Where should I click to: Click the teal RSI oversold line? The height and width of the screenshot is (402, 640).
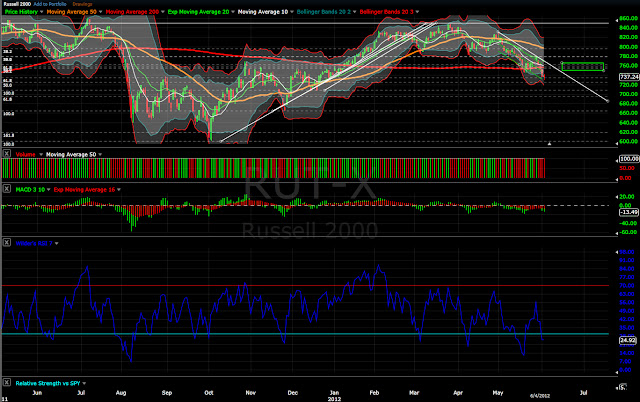point(305,334)
